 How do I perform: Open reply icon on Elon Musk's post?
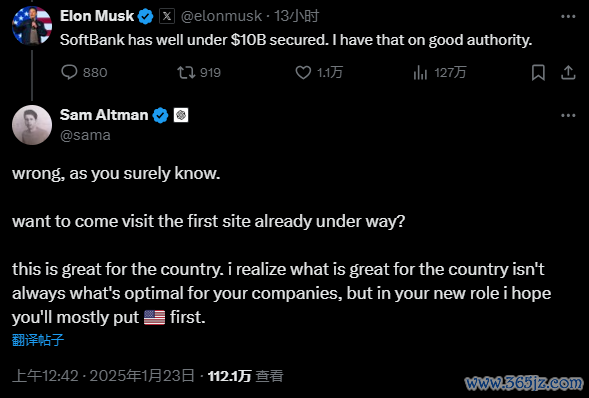click(69, 72)
